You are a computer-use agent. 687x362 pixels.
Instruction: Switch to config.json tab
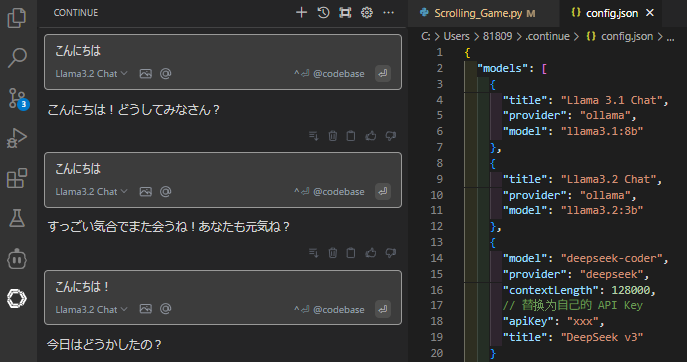[x=611, y=13]
